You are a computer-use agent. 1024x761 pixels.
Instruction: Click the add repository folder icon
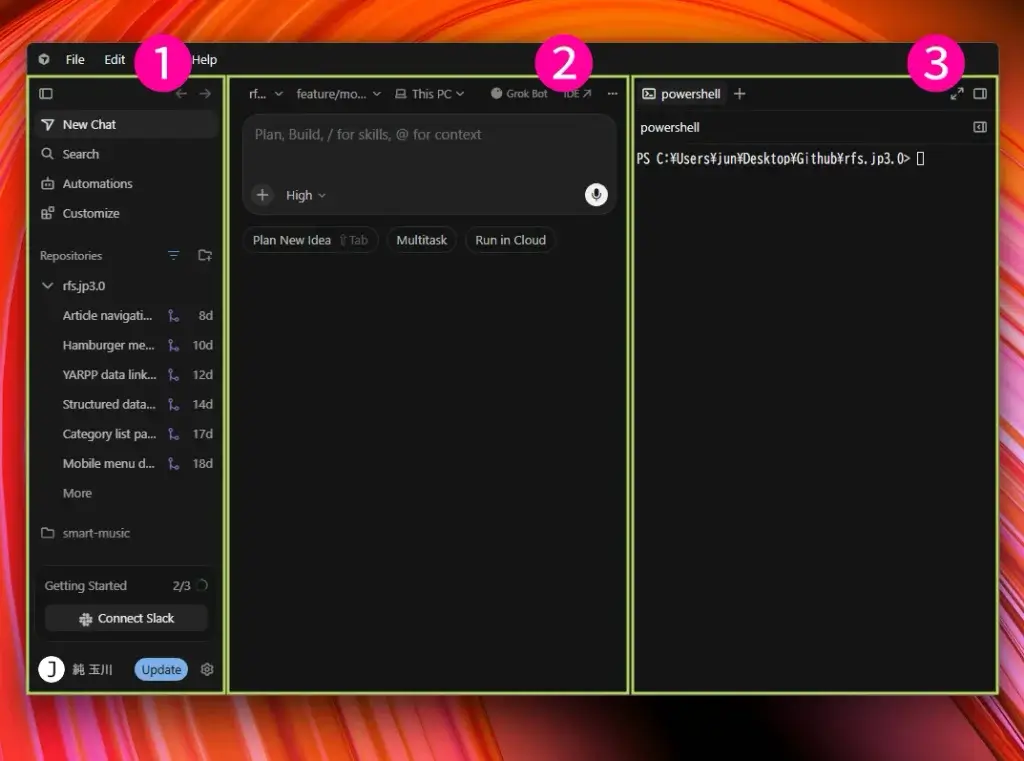[205, 255]
